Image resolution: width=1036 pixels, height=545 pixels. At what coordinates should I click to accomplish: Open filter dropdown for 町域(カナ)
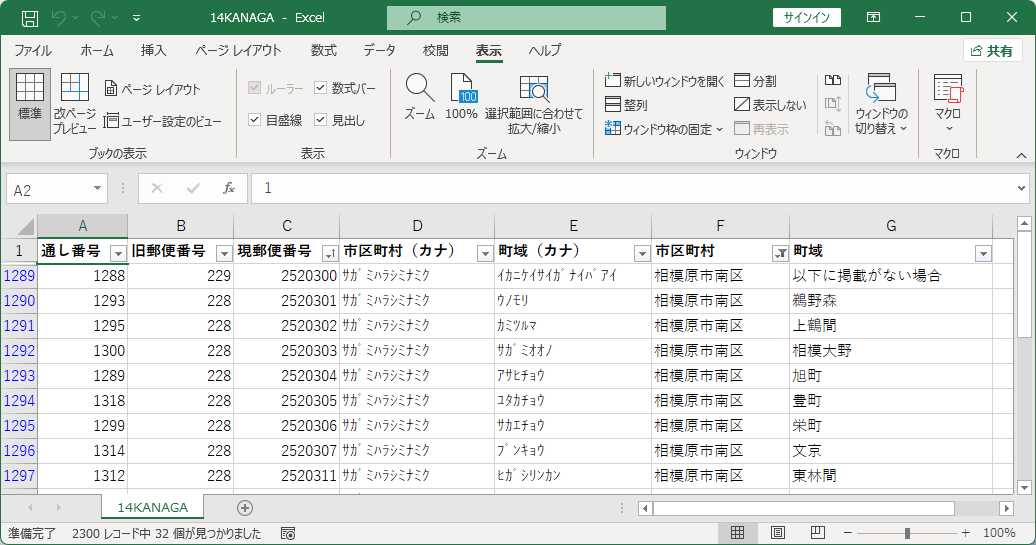click(x=642, y=253)
